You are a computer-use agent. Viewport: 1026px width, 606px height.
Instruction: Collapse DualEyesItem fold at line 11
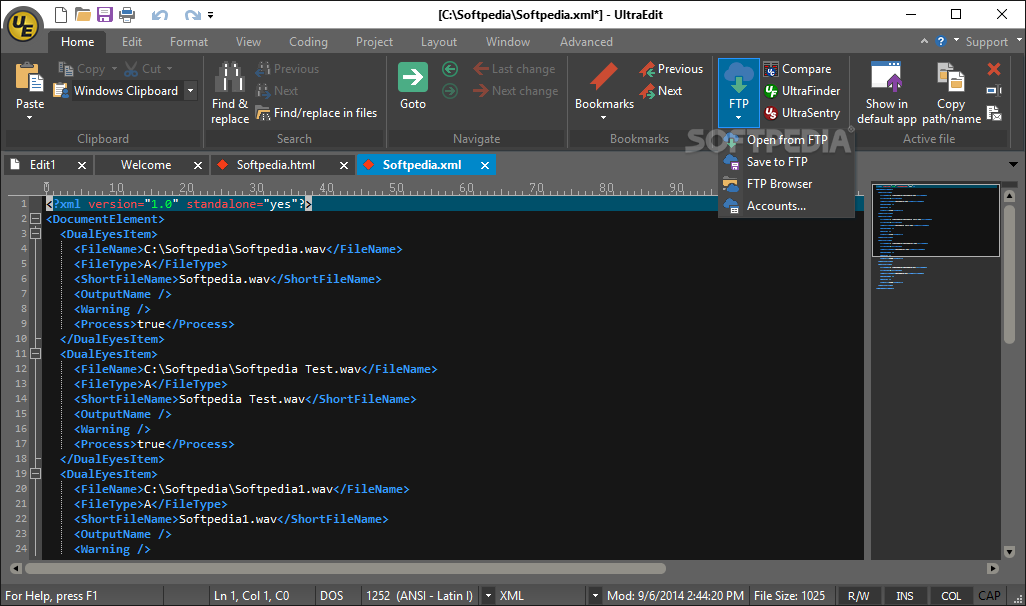[35, 354]
